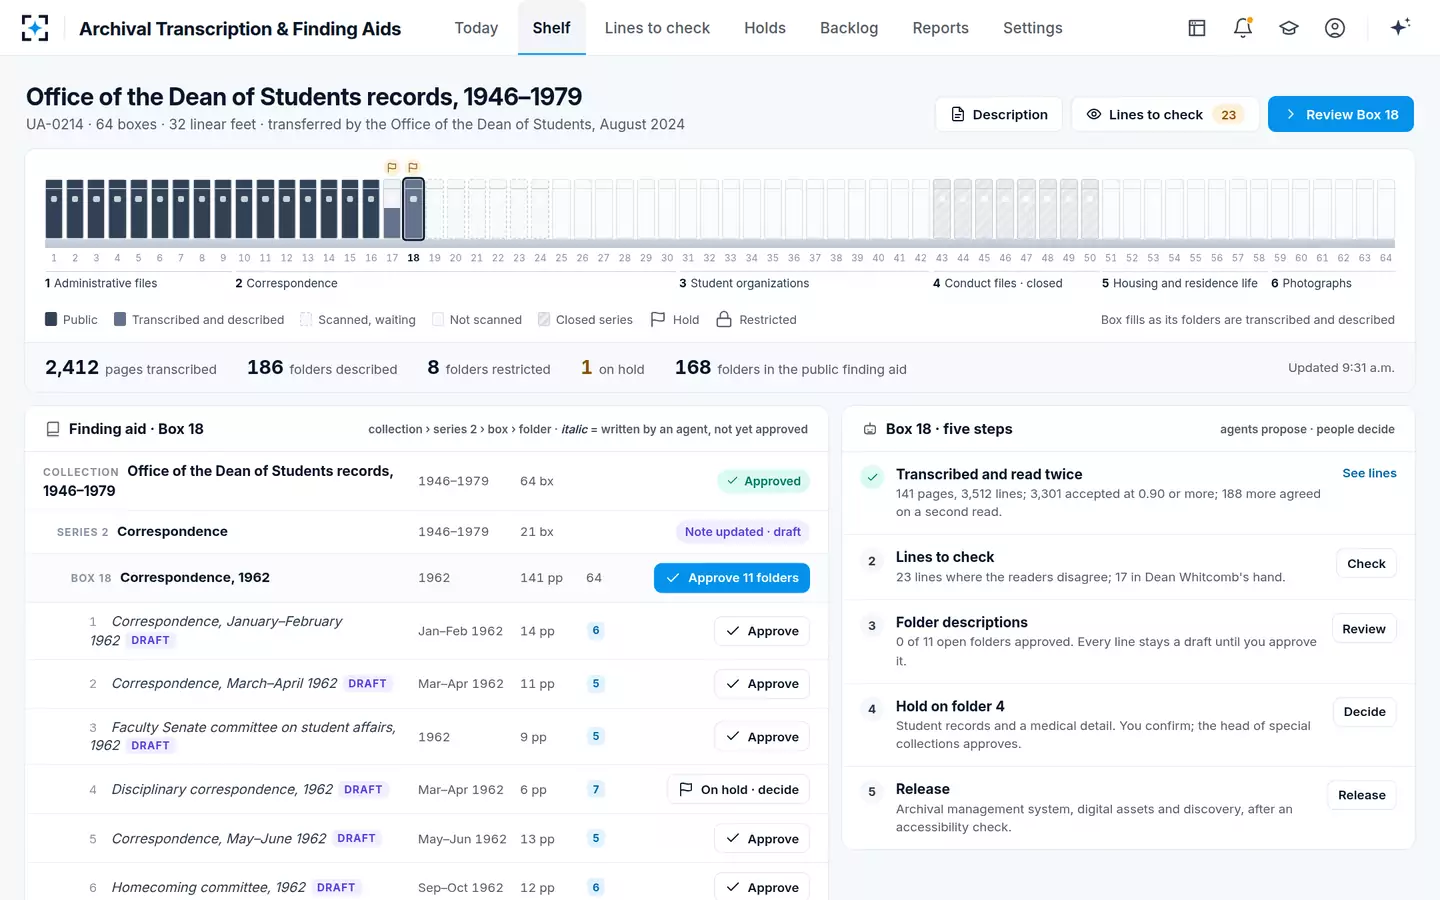Click the Restricted lock legend icon
This screenshot has width=1440, height=900.
tap(724, 319)
